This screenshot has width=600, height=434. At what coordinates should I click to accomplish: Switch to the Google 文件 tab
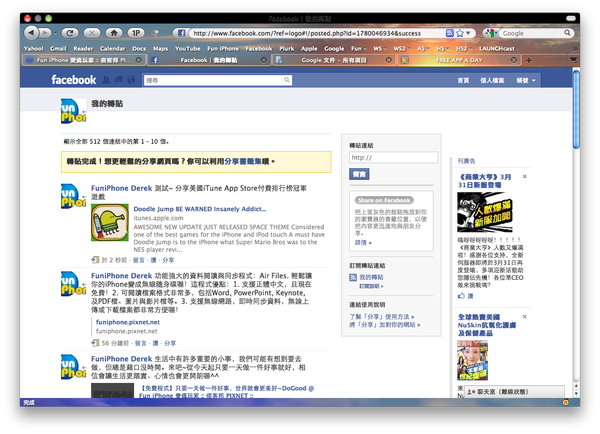point(334,60)
